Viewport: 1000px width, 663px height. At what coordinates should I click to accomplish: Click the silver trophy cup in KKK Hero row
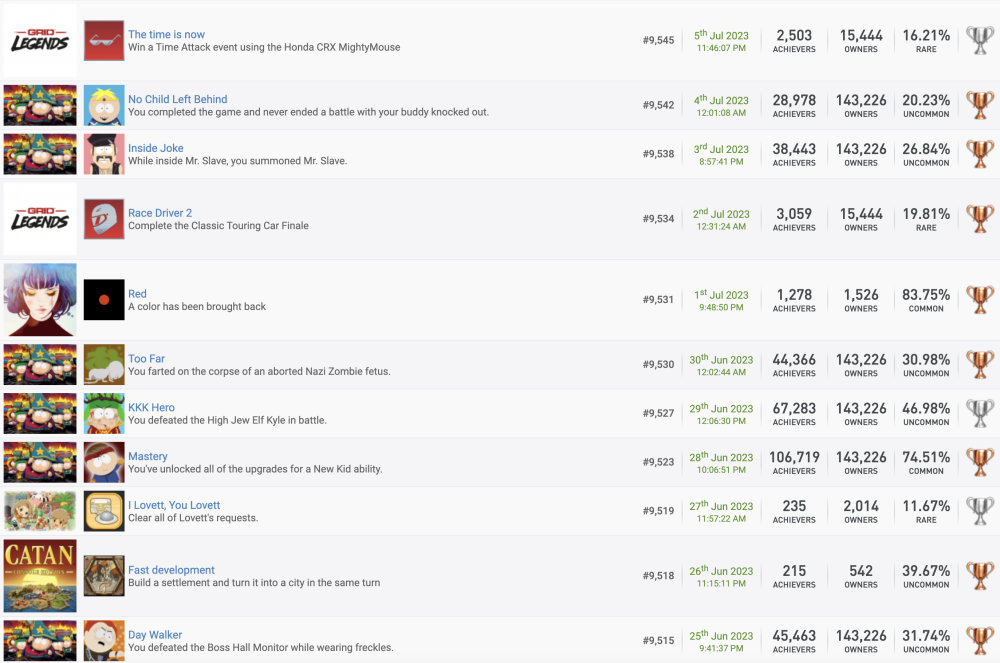point(979,414)
